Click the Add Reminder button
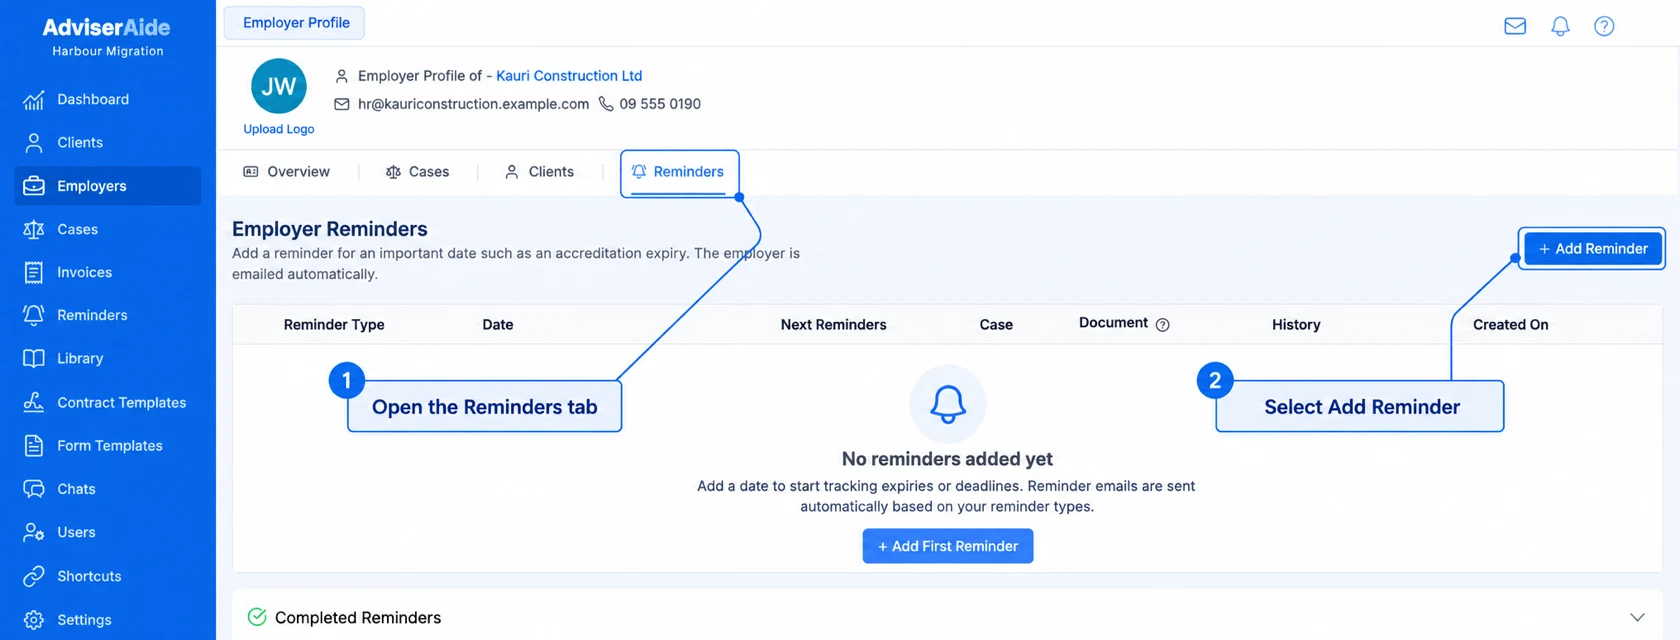Screen dimensions: 1680x640 (1594, 249)
